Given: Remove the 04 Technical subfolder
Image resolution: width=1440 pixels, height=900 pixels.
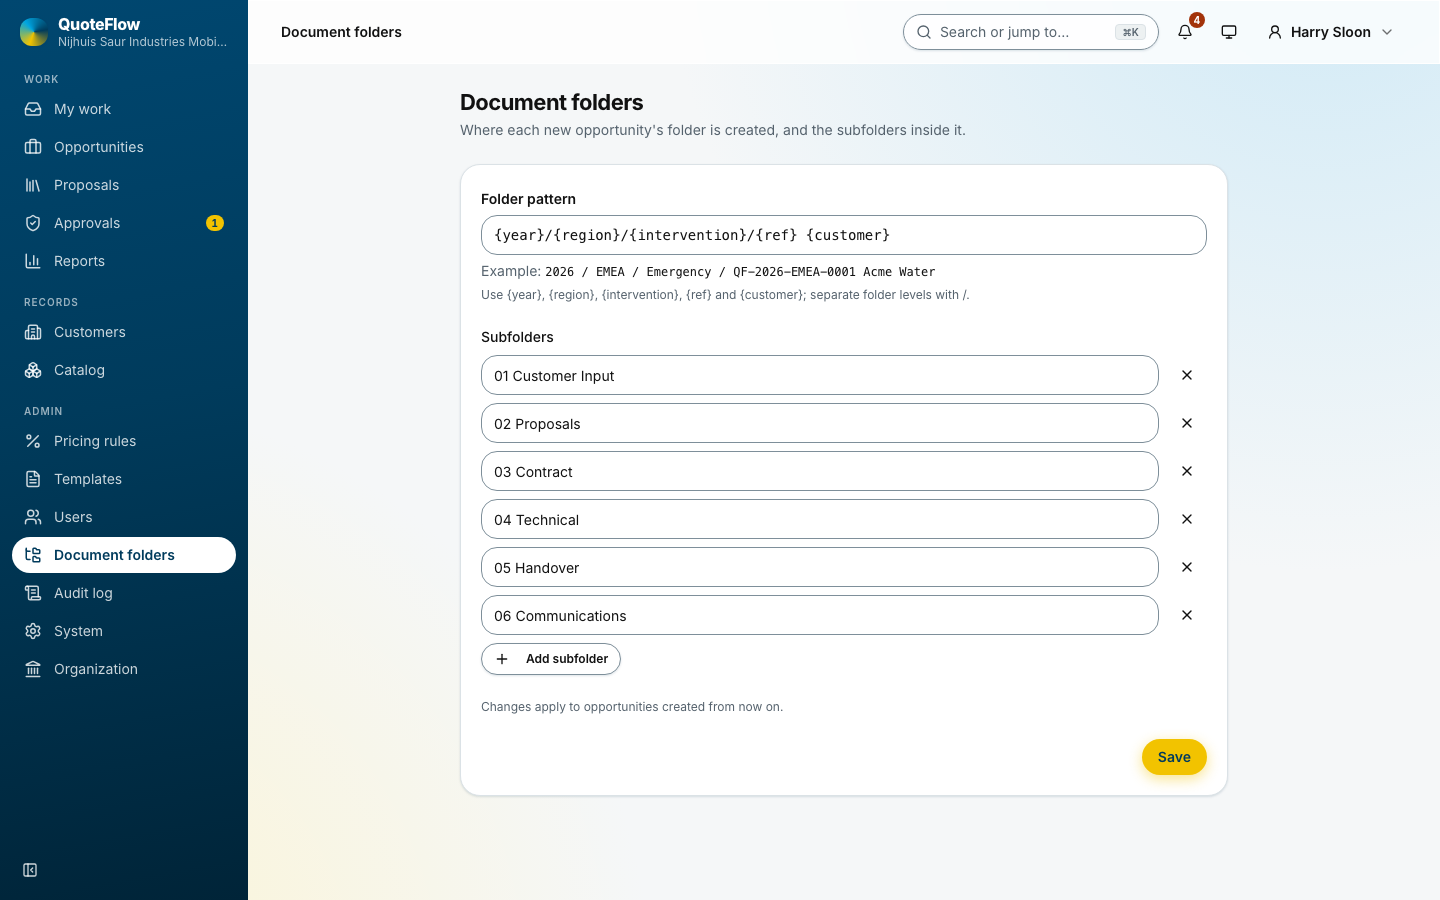Looking at the screenshot, I should pos(1187,519).
